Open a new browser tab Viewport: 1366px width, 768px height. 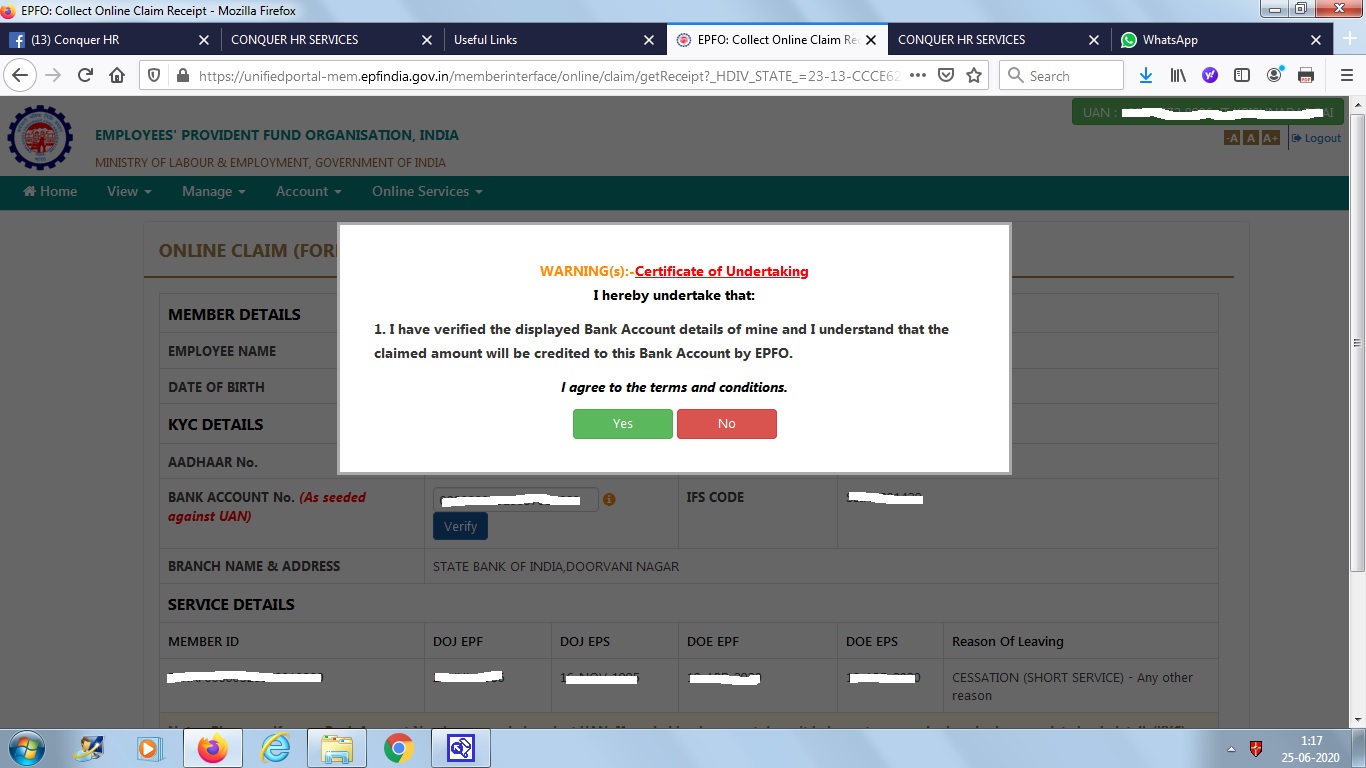[x=1348, y=40]
